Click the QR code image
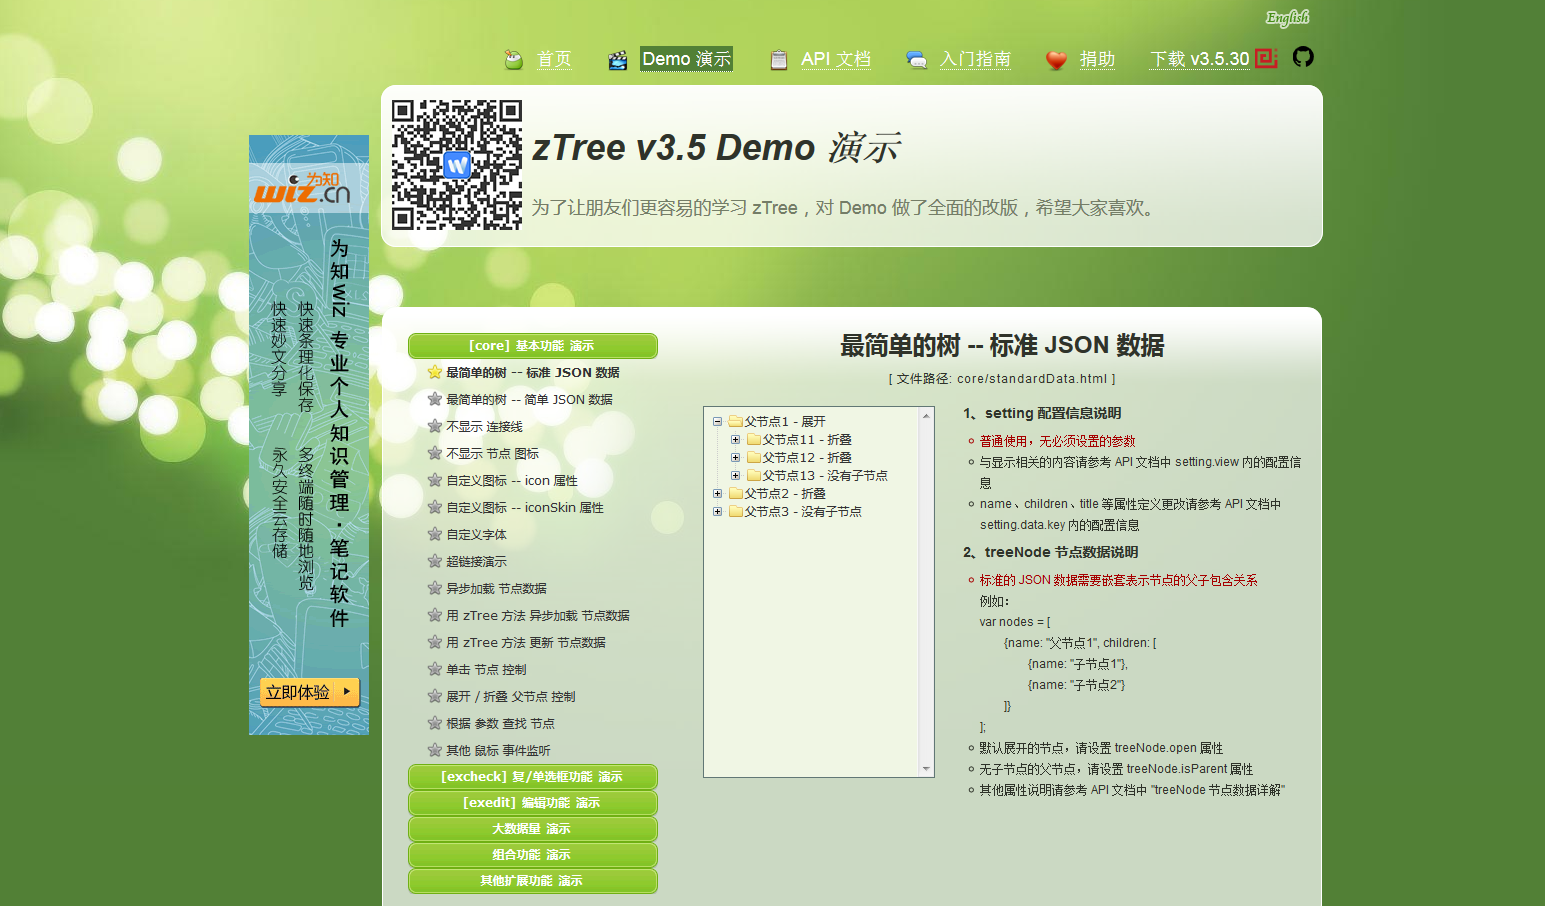This screenshot has height=906, width=1545. 457,165
